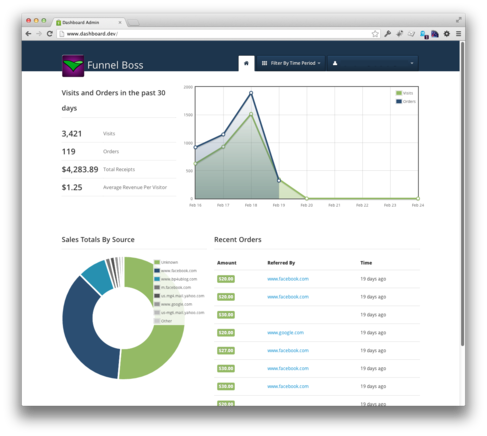Click the gear extension icon in toolbar
This screenshot has width=487, height=436.
[447, 34]
